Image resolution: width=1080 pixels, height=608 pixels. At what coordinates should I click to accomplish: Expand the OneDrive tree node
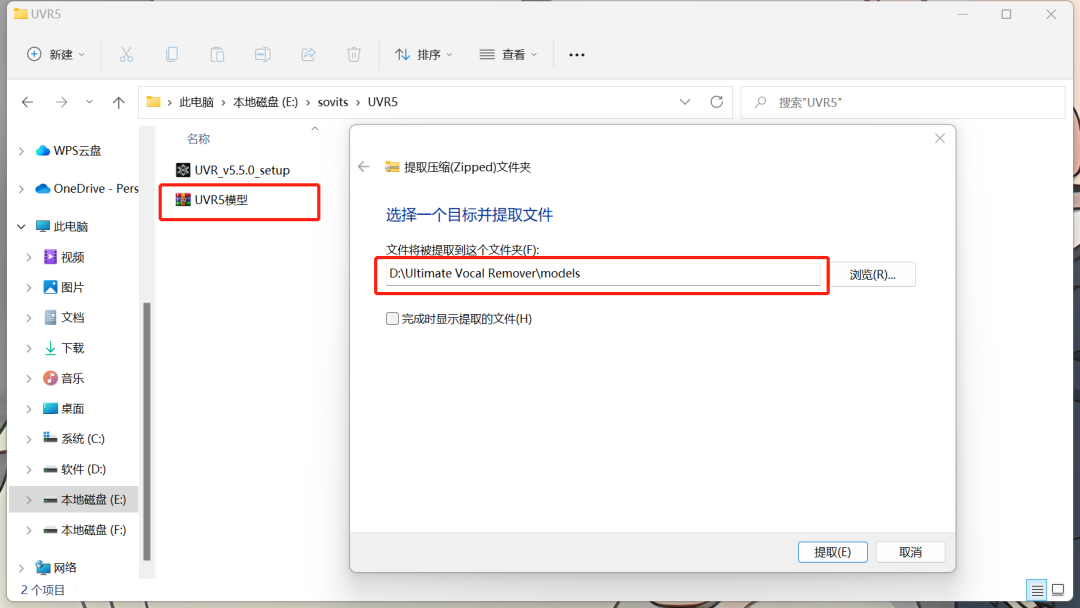coord(21,189)
